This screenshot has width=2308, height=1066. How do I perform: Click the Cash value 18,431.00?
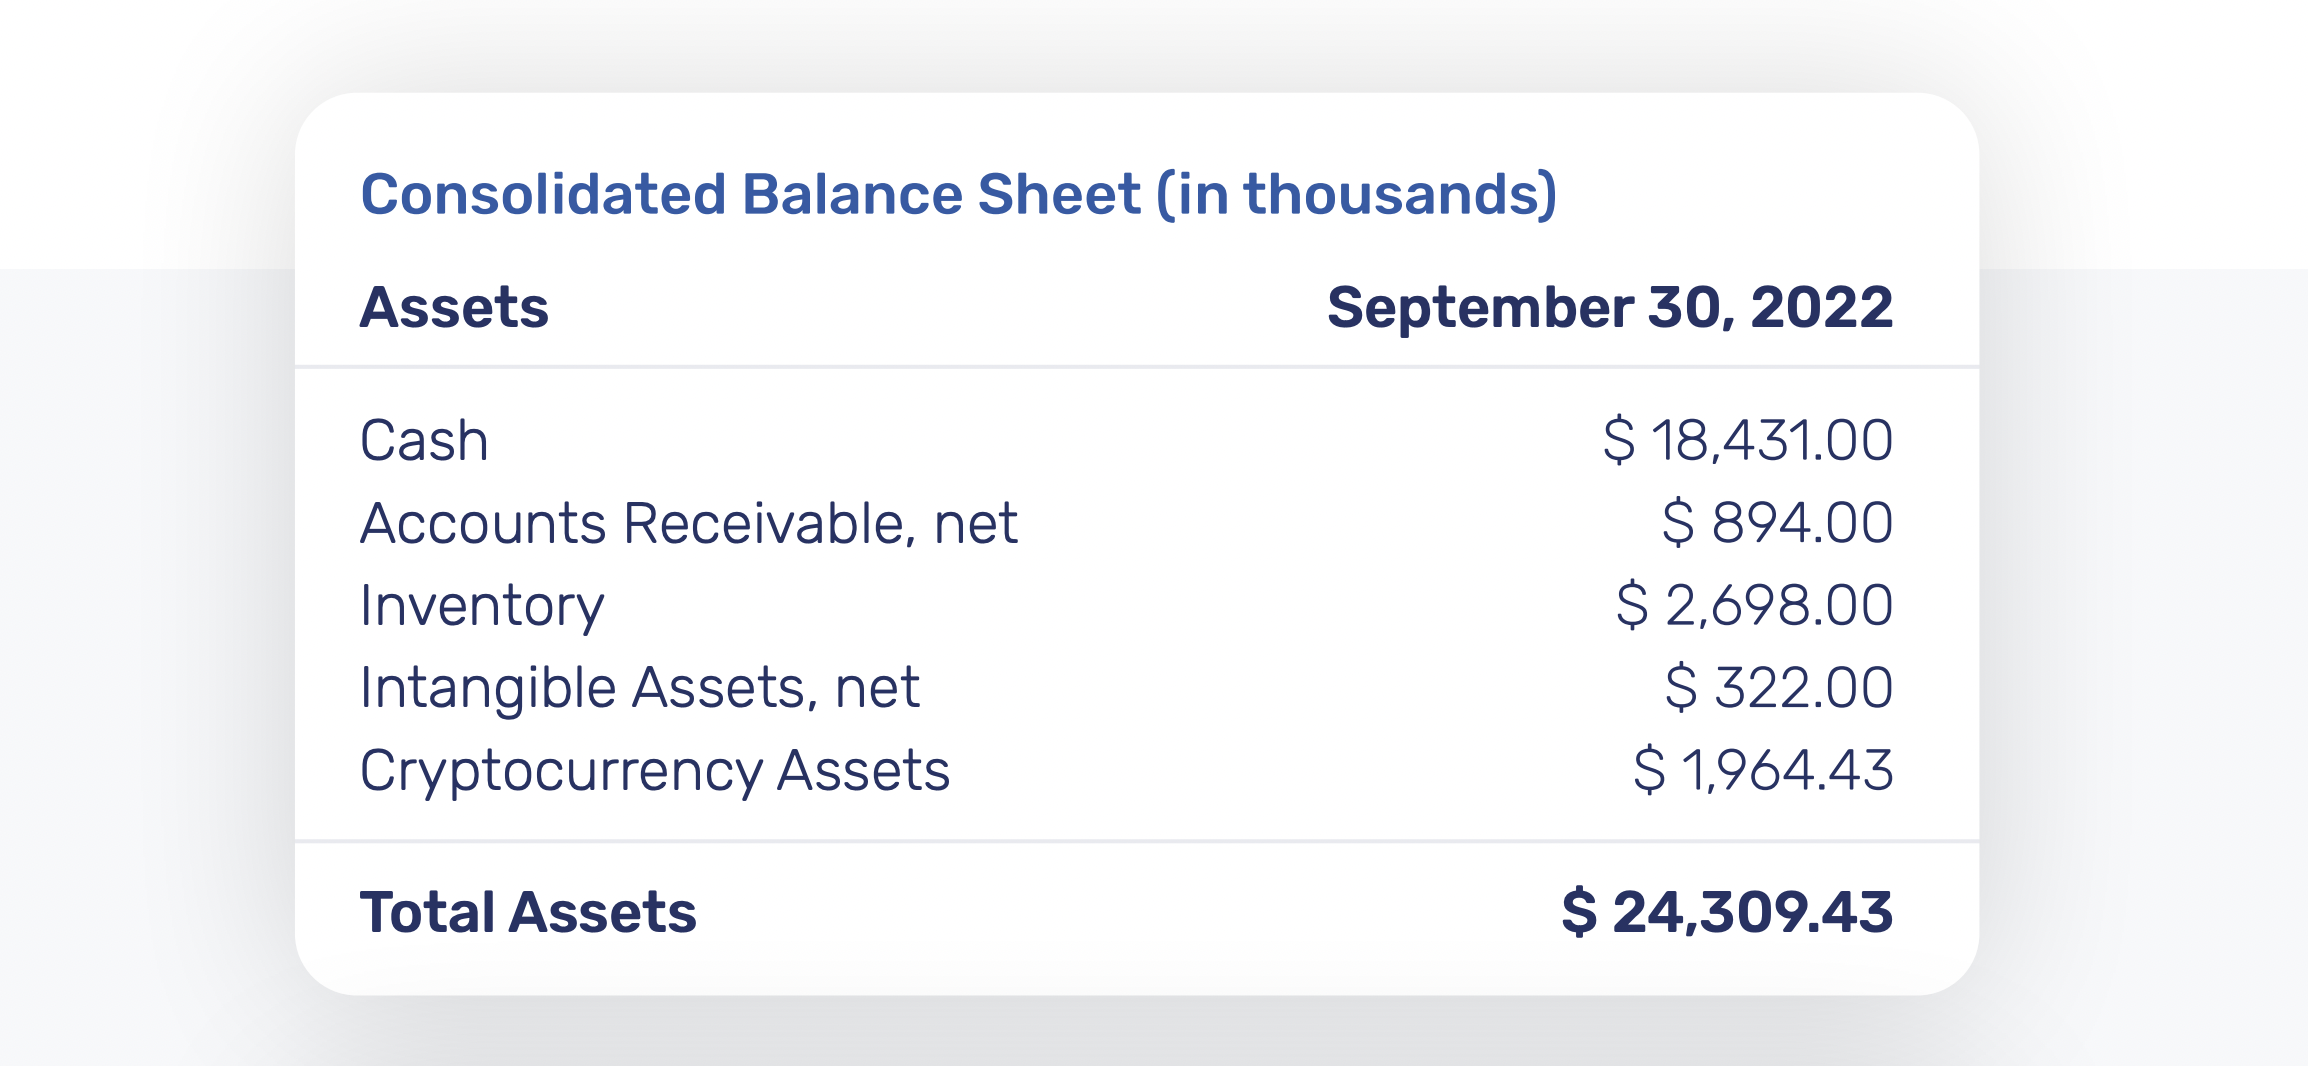tap(1771, 441)
